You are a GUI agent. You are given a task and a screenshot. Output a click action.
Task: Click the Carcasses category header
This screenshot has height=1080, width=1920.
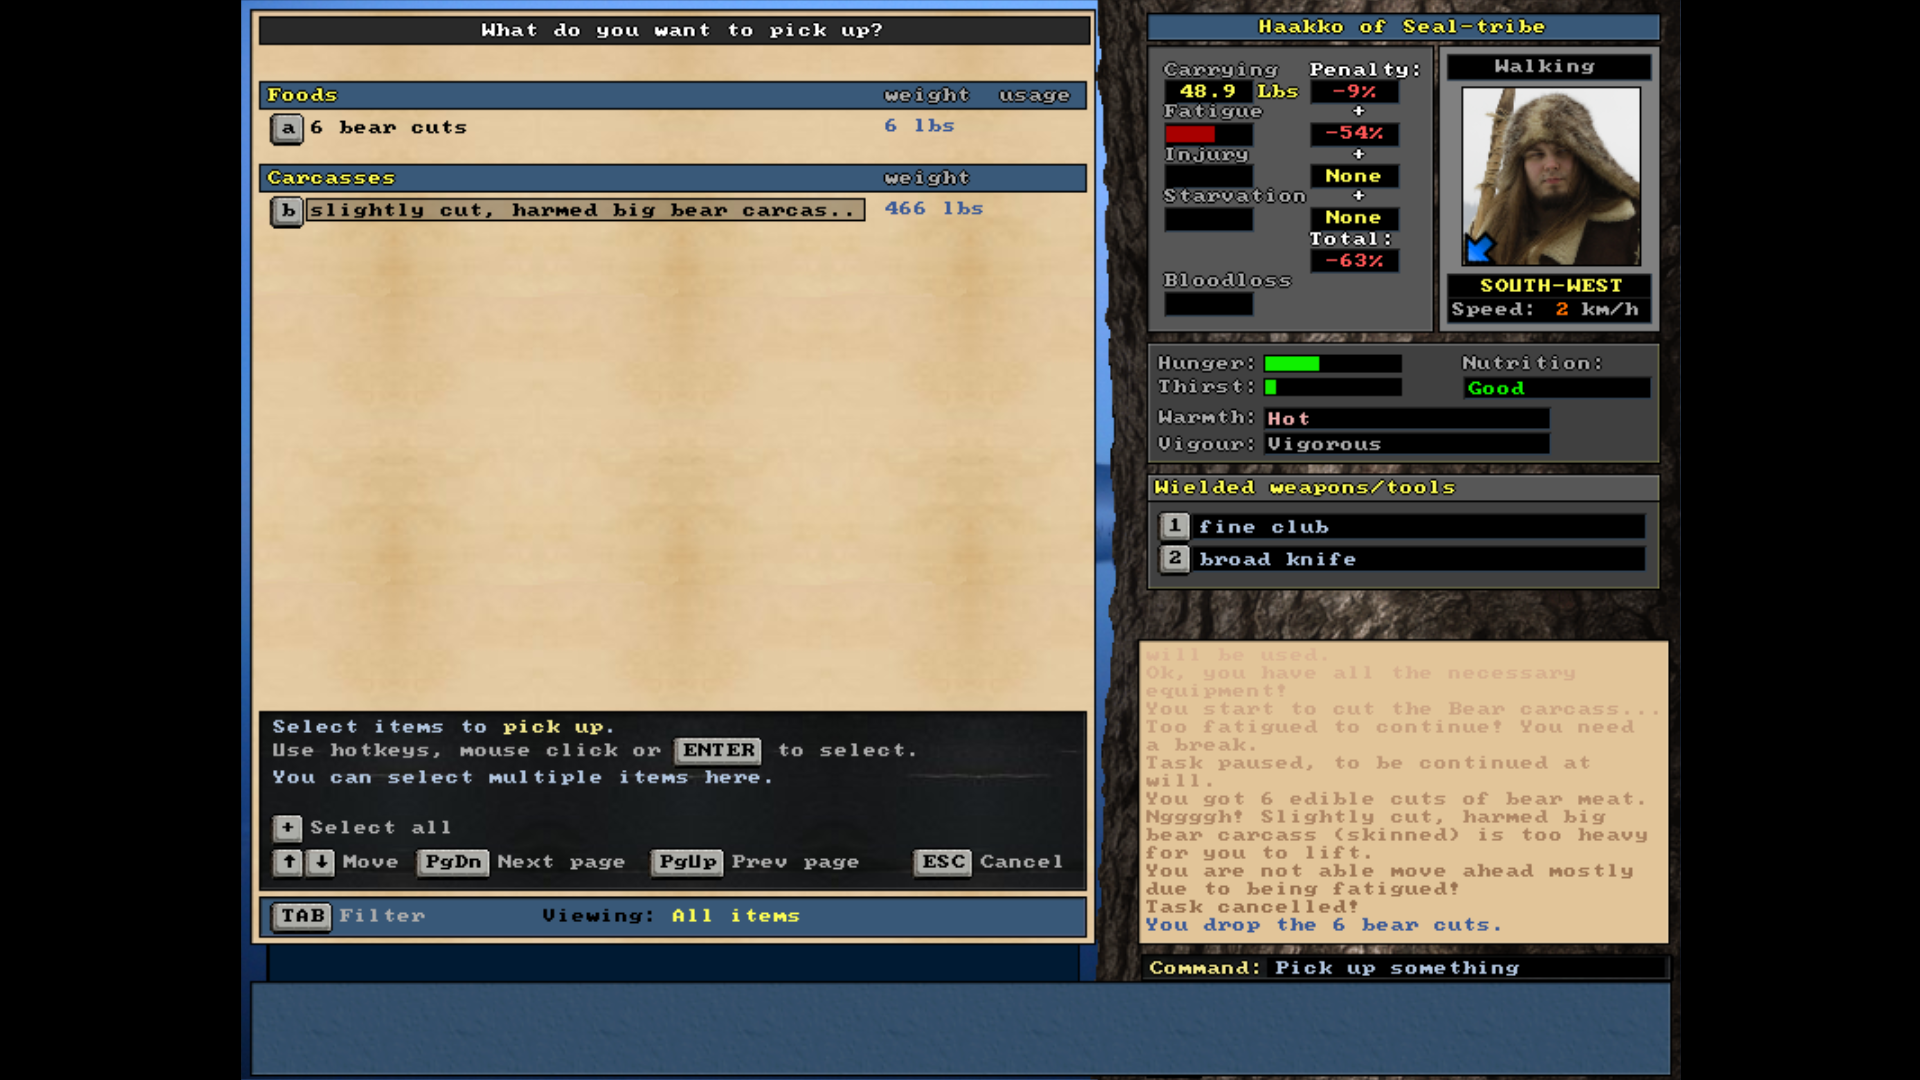pos(331,178)
